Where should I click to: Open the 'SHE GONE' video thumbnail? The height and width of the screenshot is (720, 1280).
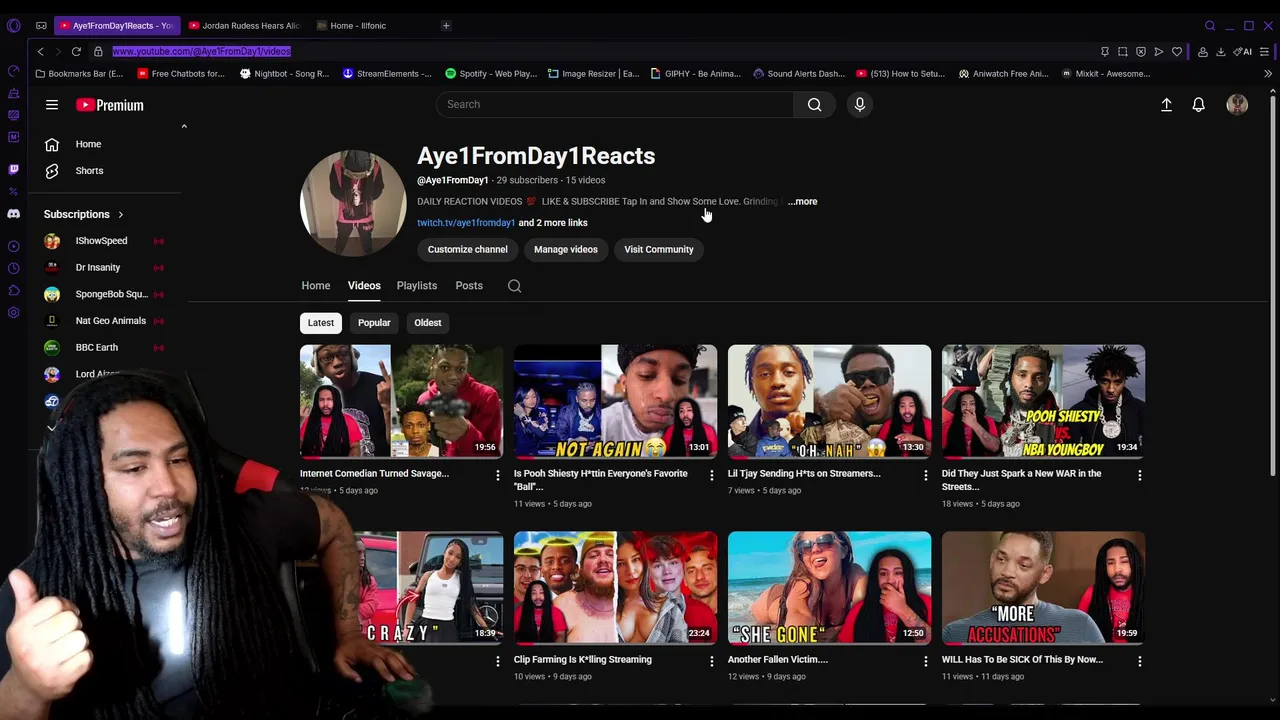click(x=829, y=588)
